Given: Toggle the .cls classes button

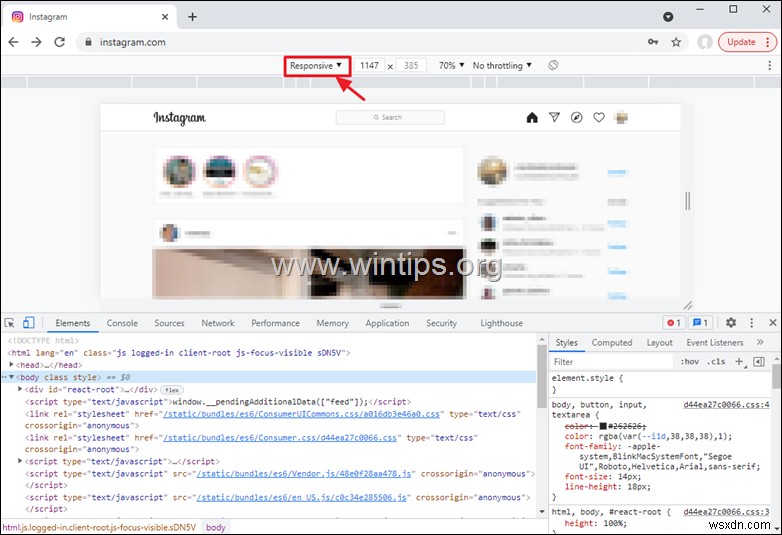Looking at the screenshot, I should [716, 362].
